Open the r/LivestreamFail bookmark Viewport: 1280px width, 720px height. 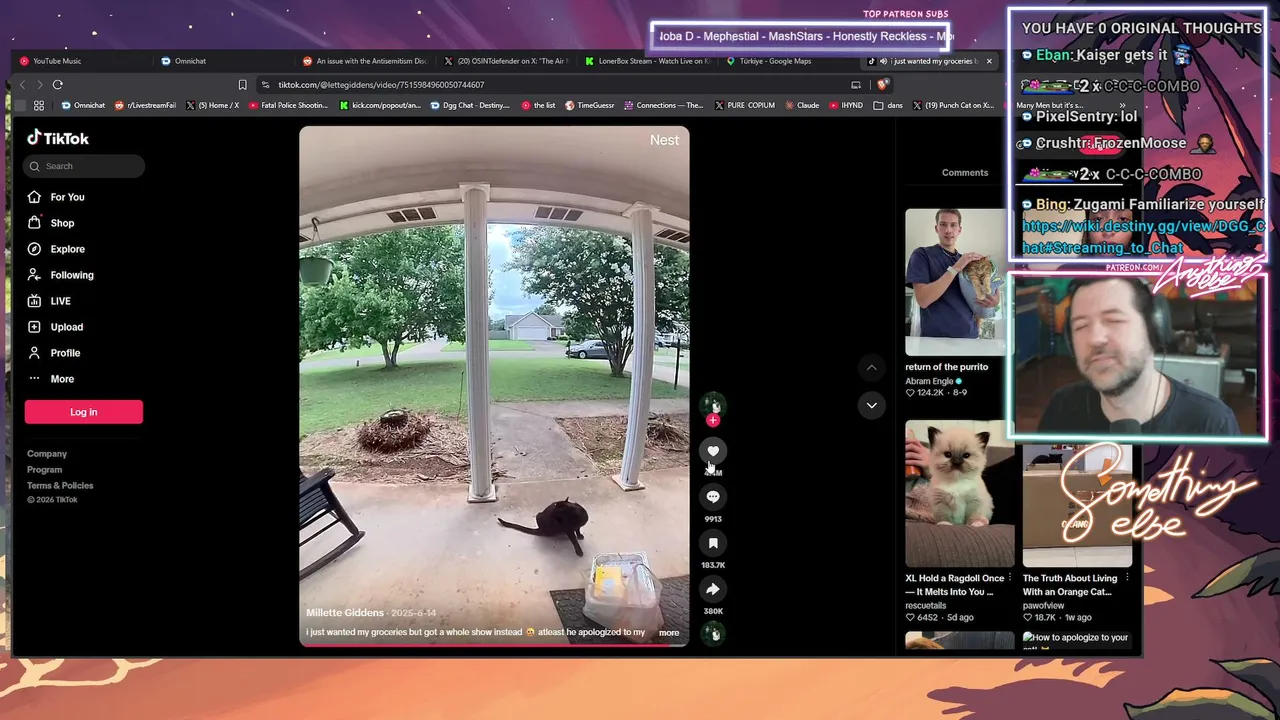click(x=146, y=105)
